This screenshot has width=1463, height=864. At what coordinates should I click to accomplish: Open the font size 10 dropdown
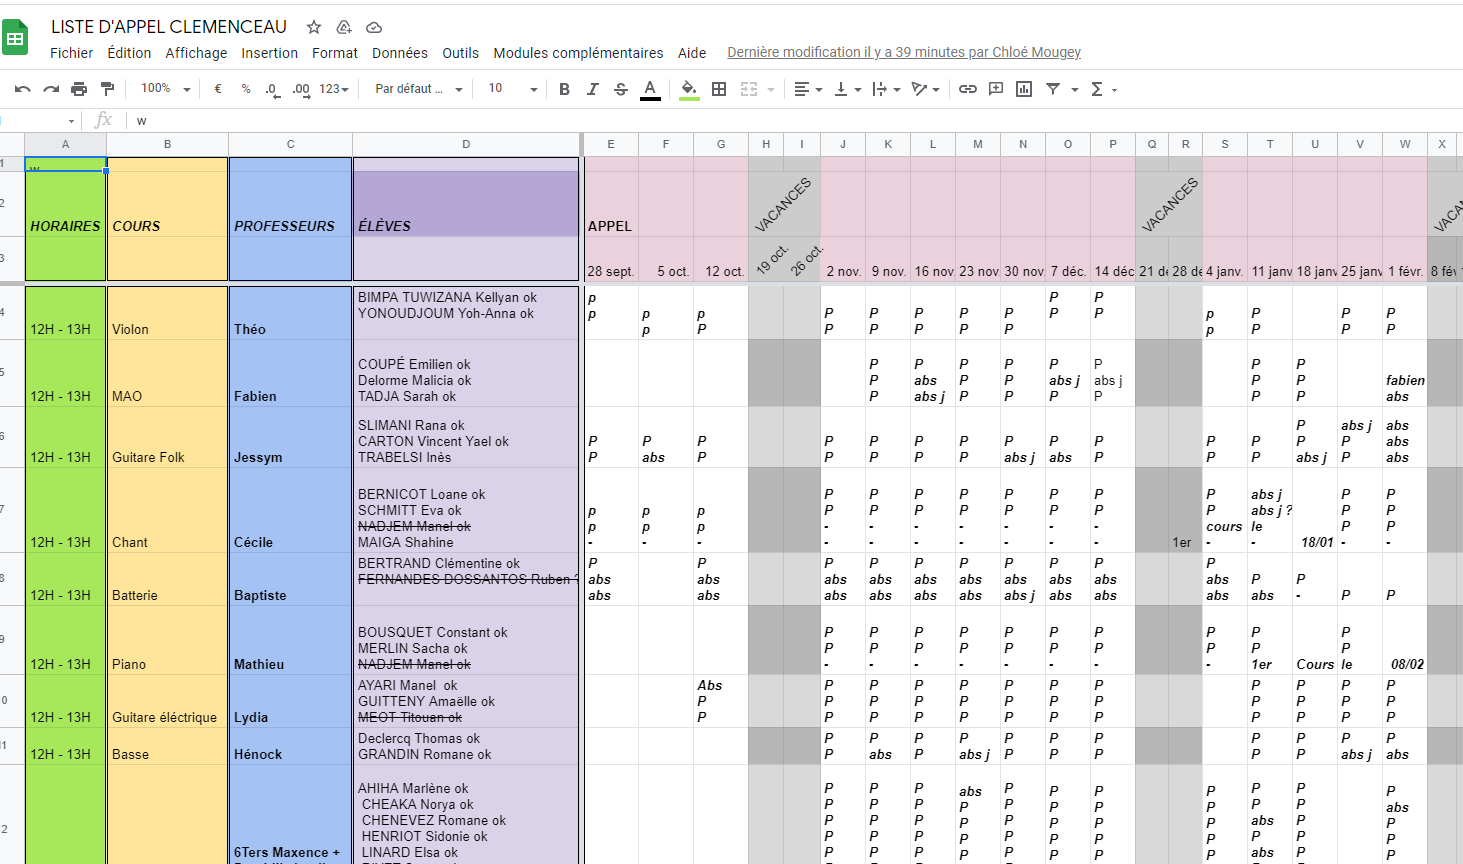(x=513, y=89)
